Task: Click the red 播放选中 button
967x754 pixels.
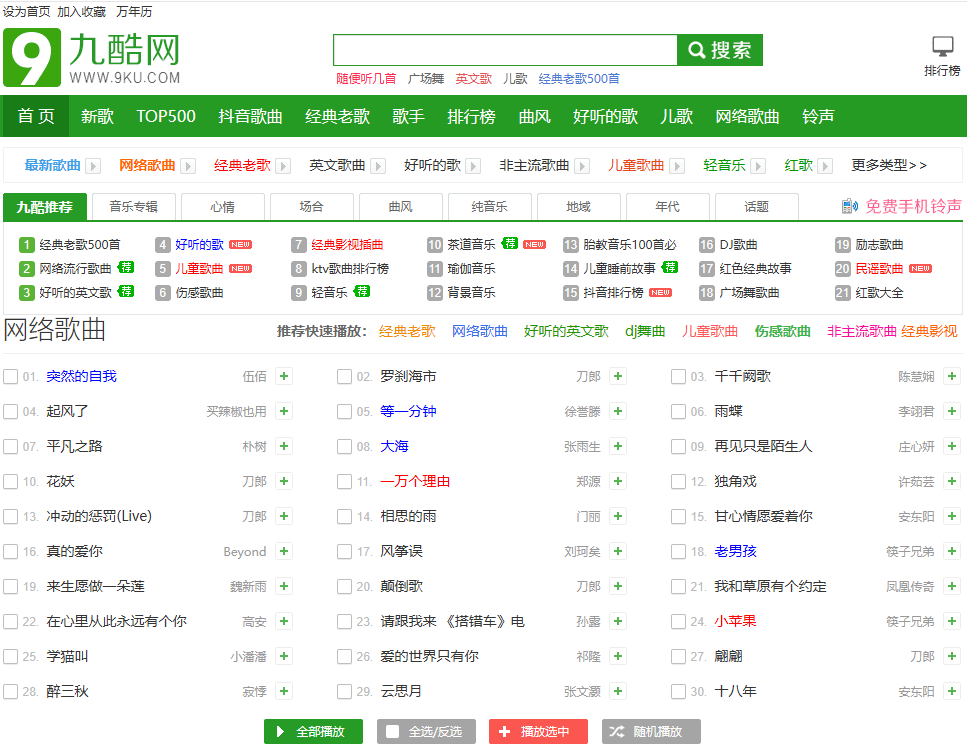Action: coord(538,731)
